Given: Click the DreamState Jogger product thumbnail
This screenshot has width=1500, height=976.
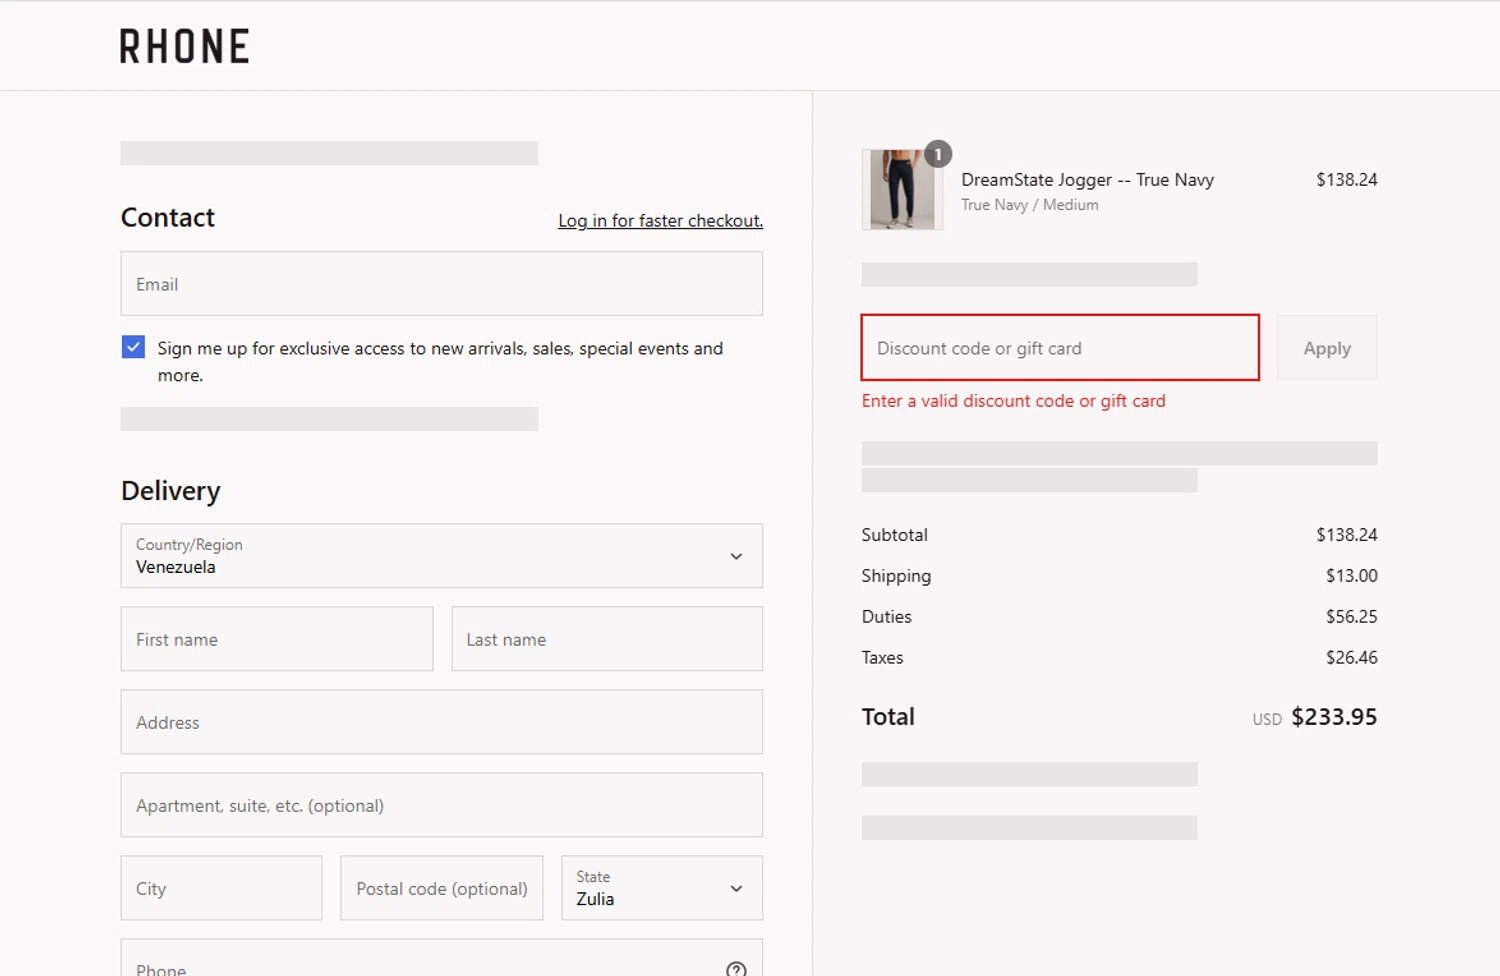Looking at the screenshot, I should [902, 190].
